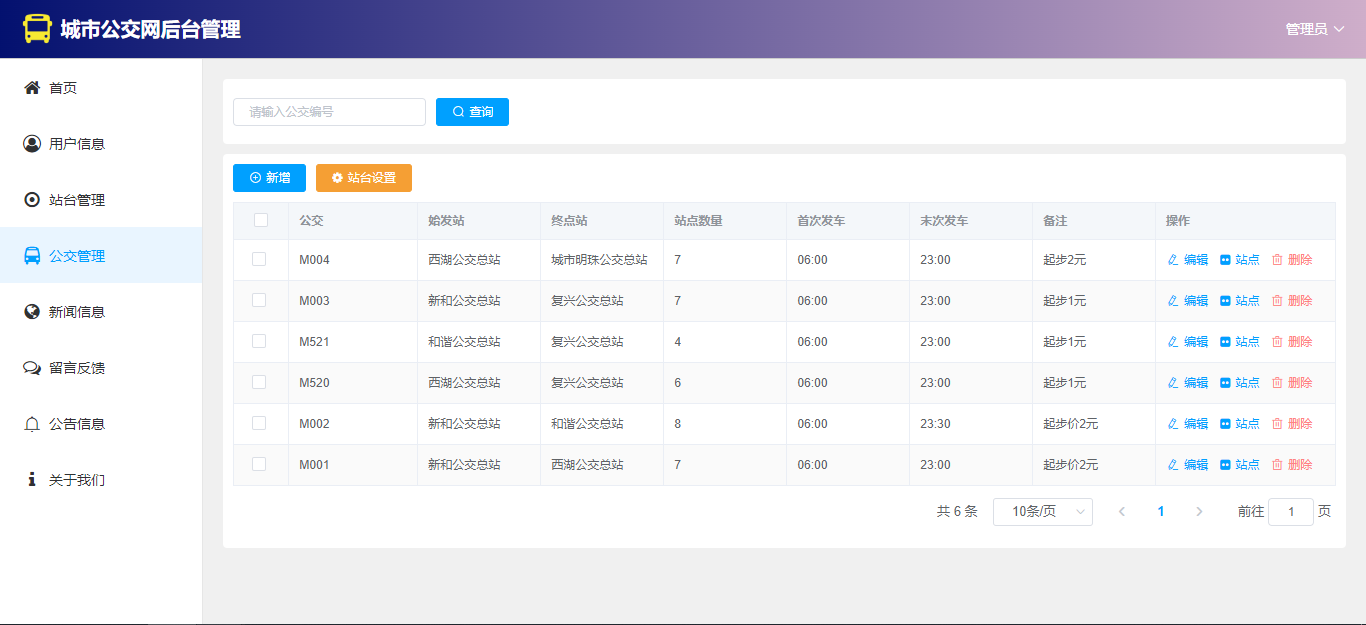The height and width of the screenshot is (625, 1366).
Task: Open the 管理员 user dropdown
Action: pos(1315,29)
